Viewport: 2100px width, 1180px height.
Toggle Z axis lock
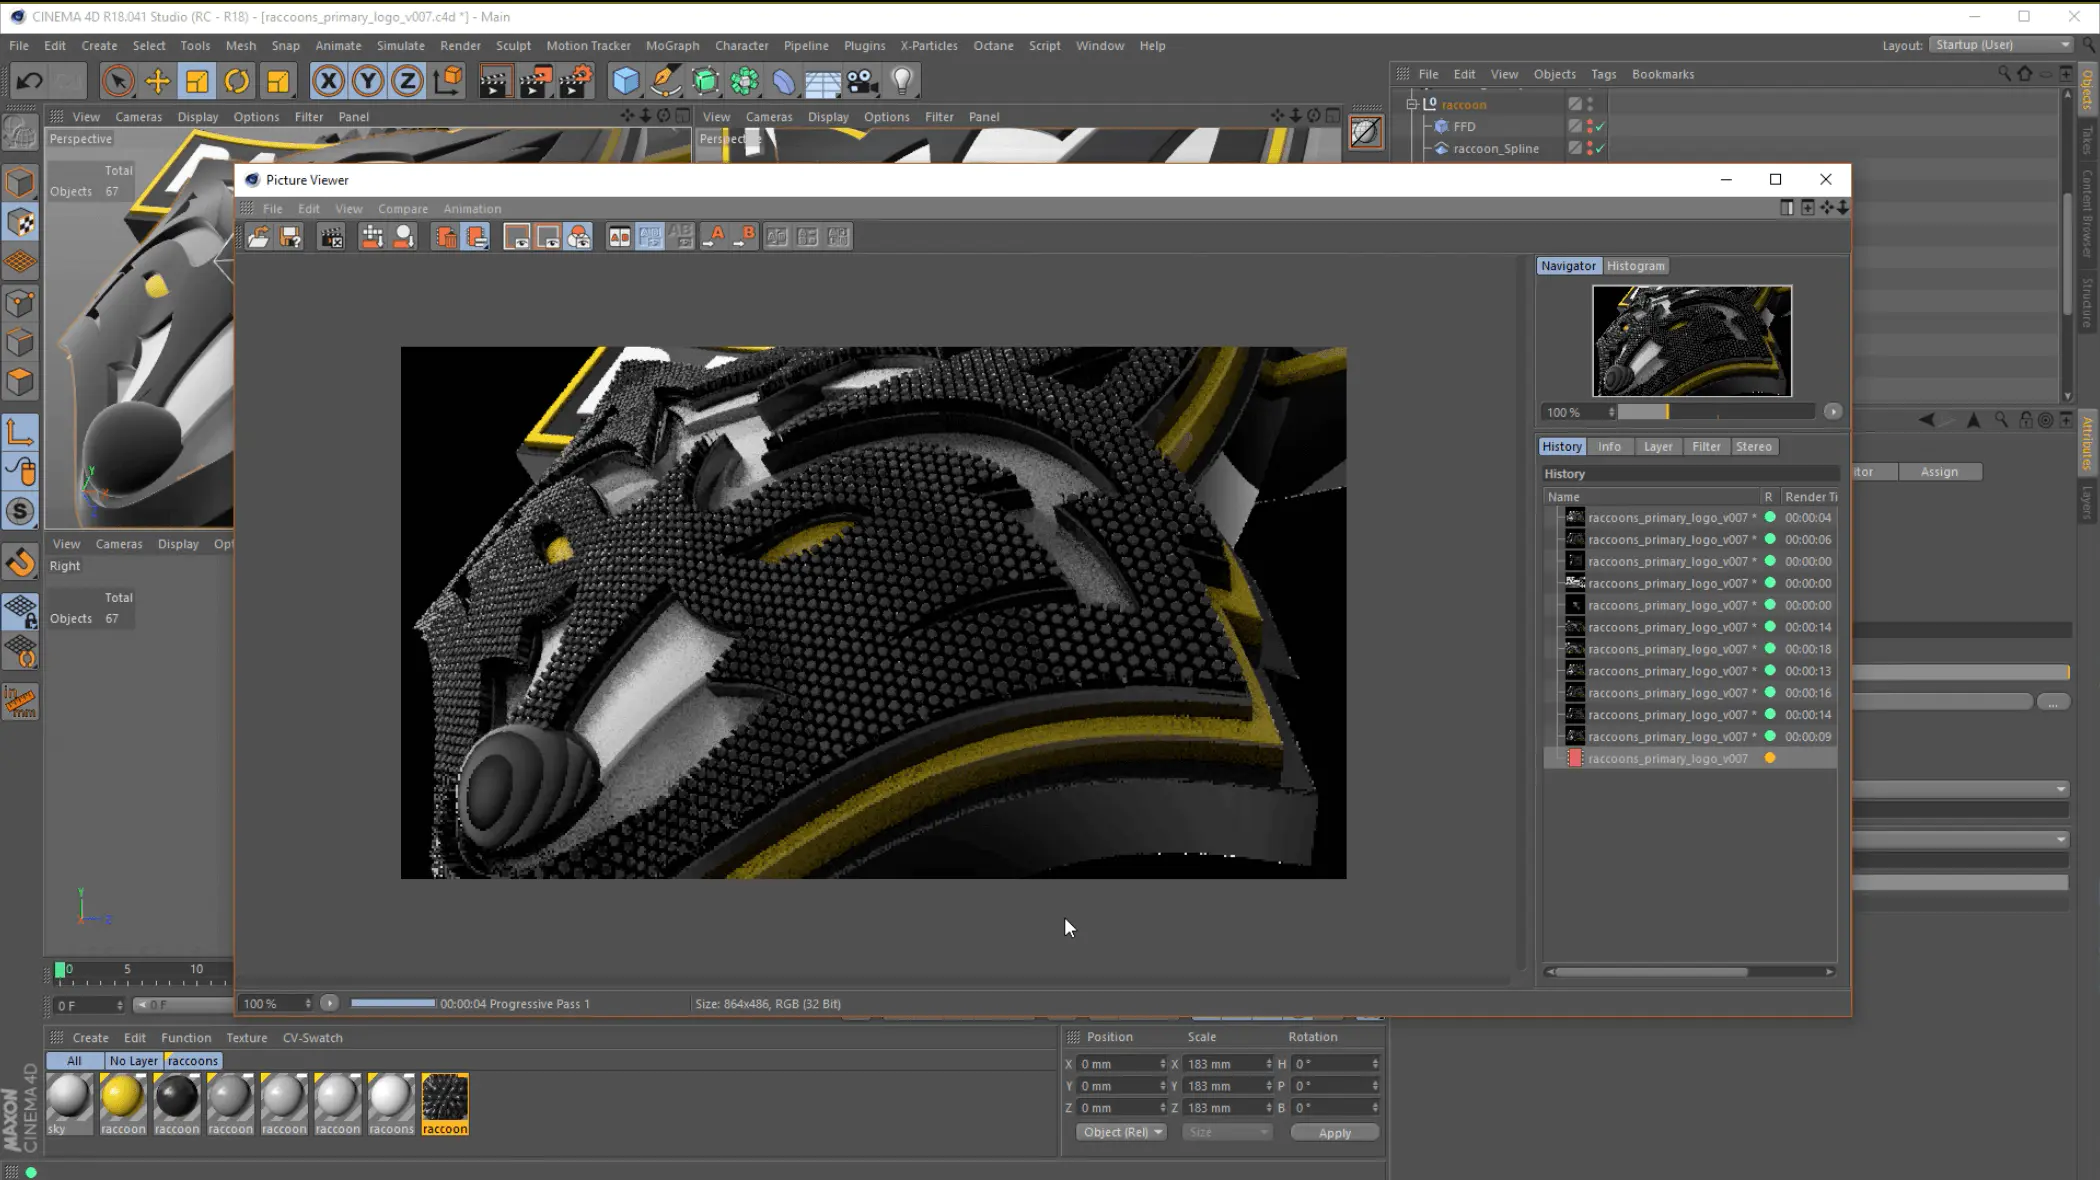[407, 81]
